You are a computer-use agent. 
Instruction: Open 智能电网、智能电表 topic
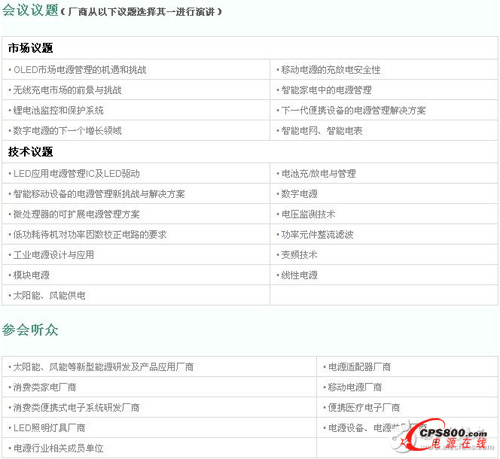tap(322, 131)
